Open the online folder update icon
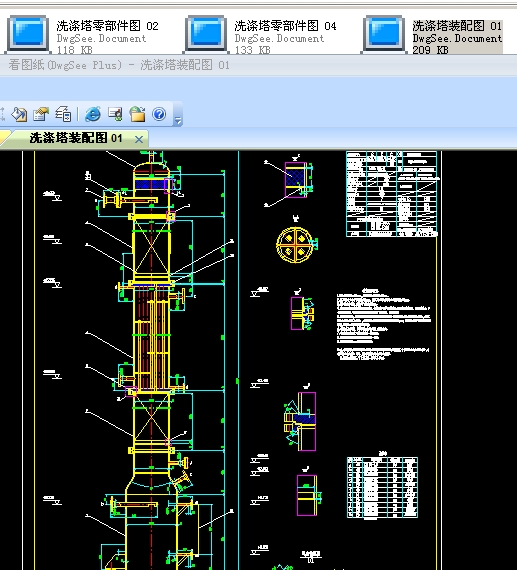The height and width of the screenshot is (570, 517). point(137,114)
